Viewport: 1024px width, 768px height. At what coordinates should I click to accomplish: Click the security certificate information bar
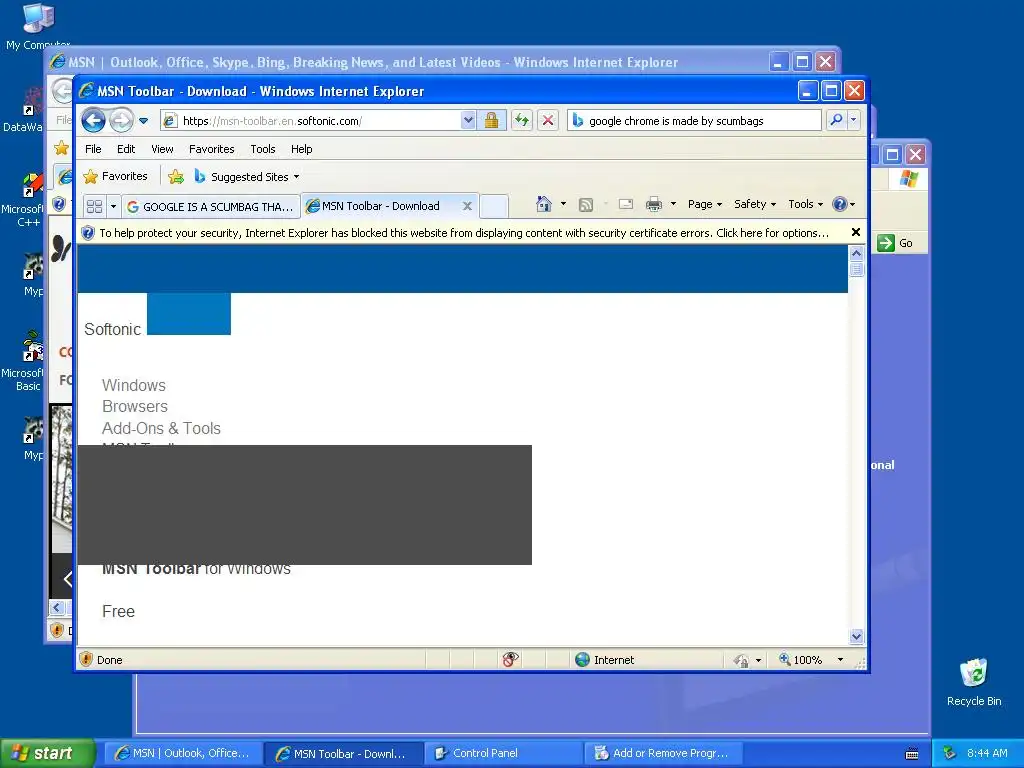click(464, 232)
